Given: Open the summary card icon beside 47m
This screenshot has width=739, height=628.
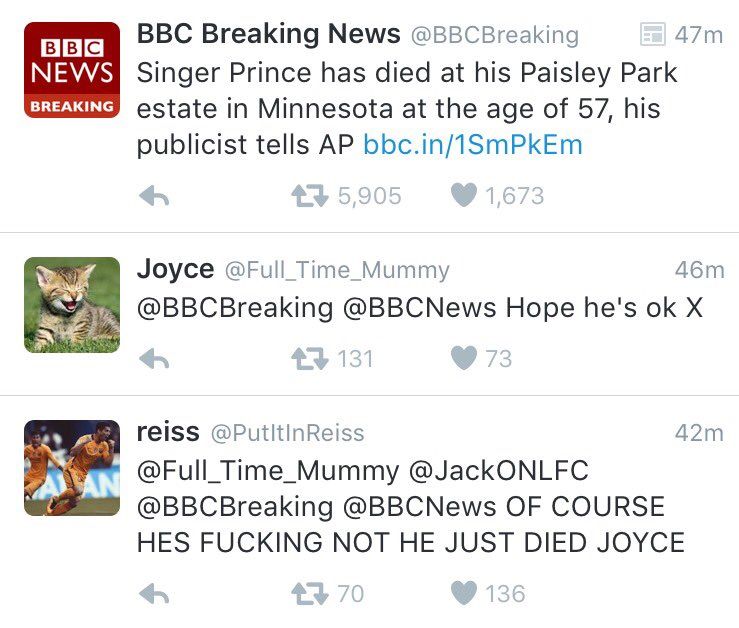Looking at the screenshot, I should pos(653,34).
